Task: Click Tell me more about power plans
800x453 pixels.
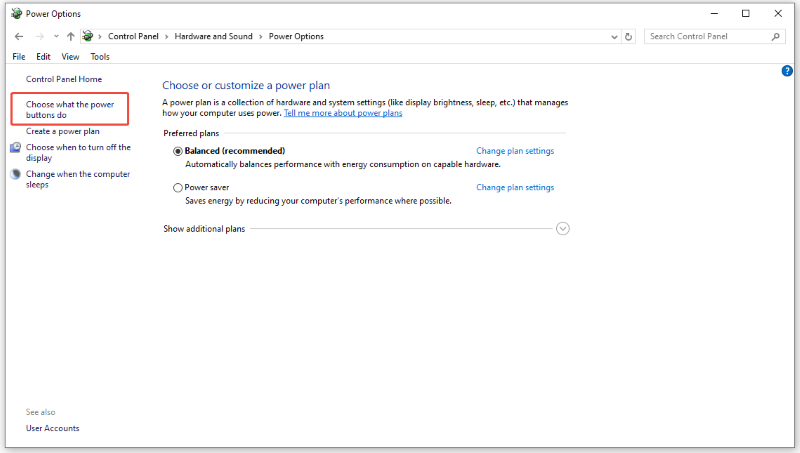Action: pyautogui.click(x=343, y=114)
